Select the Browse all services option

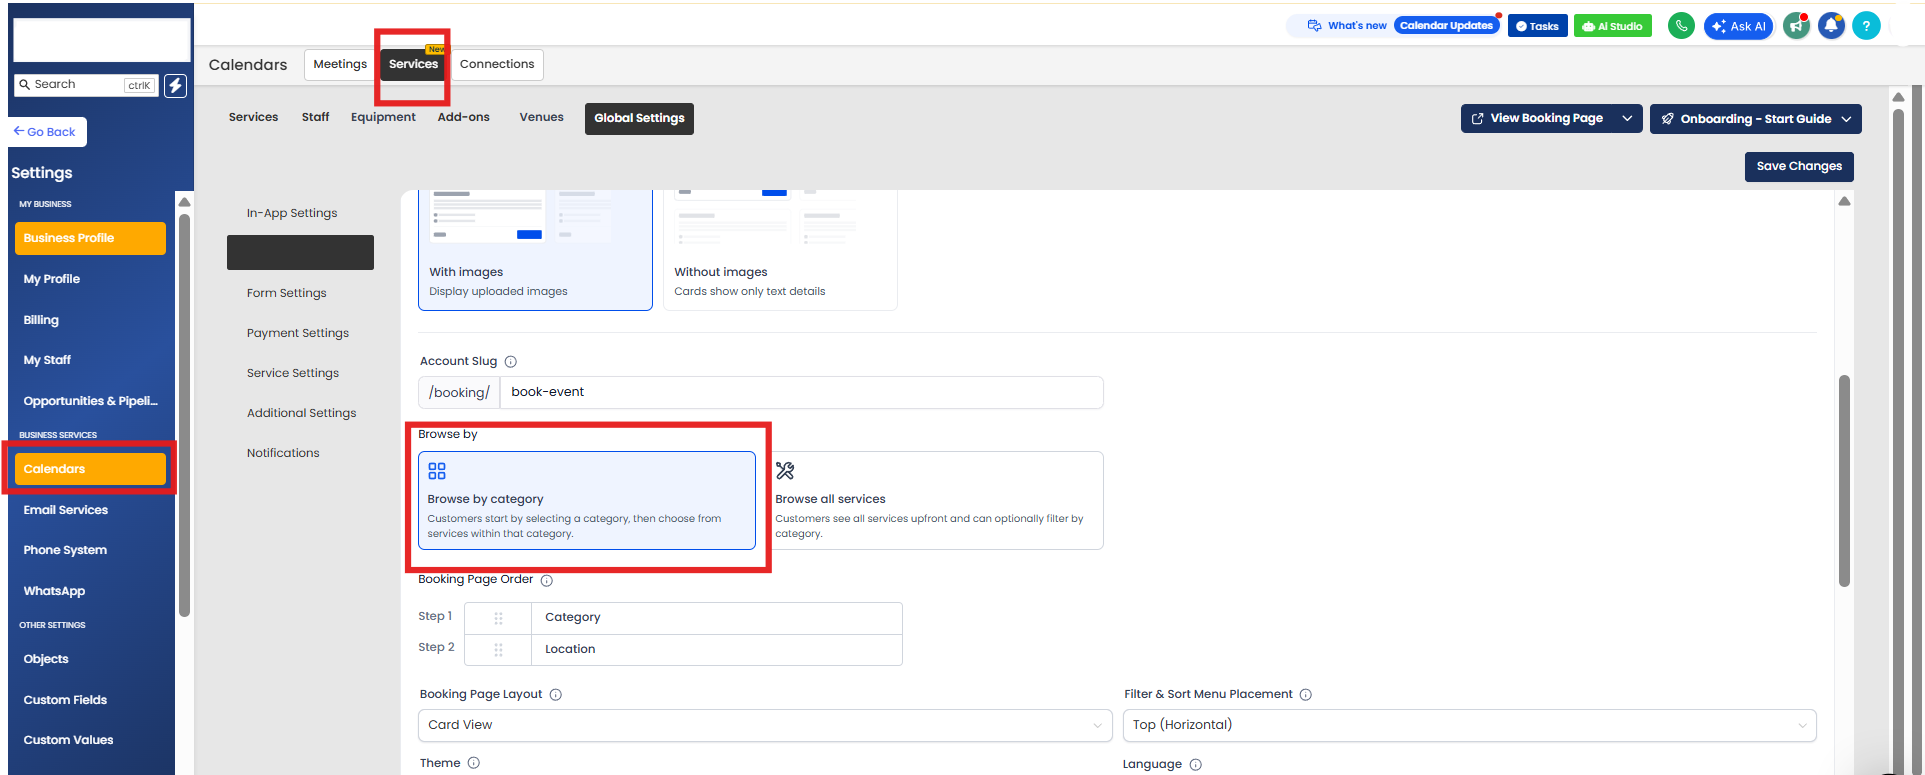937,500
